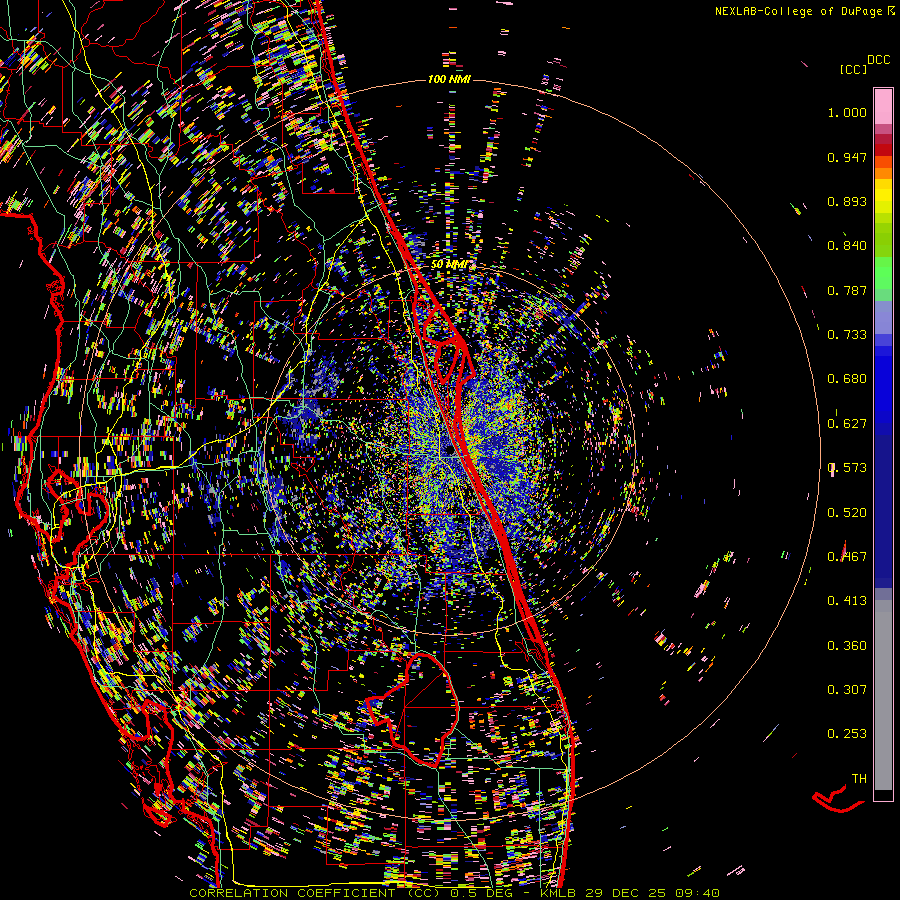Viewport: 900px width, 900px height.
Task: Click the 0.627 scale value
Action: tap(847, 424)
